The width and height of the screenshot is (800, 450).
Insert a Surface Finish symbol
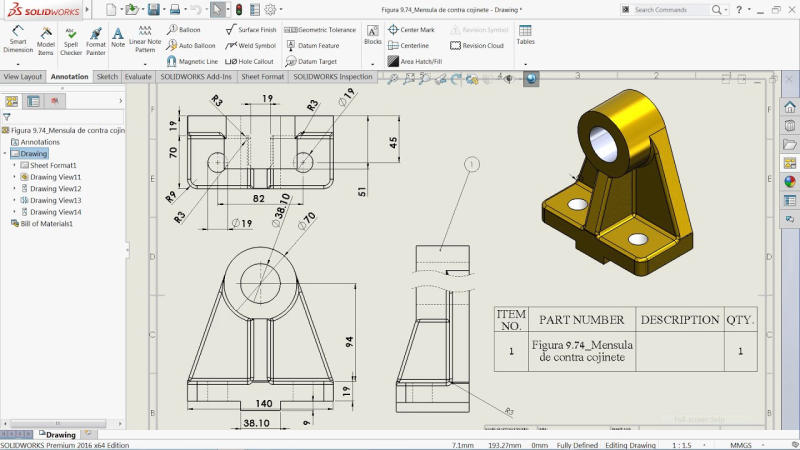251,30
